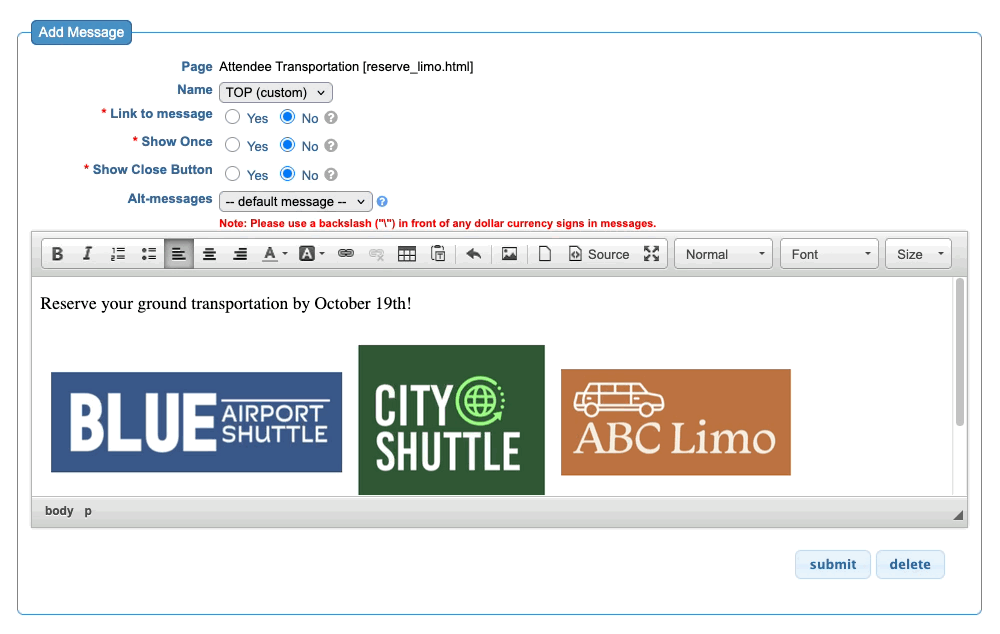The height and width of the screenshot is (634, 1000).
Task: Open the text color picker
Action: [x=275, y=254]
